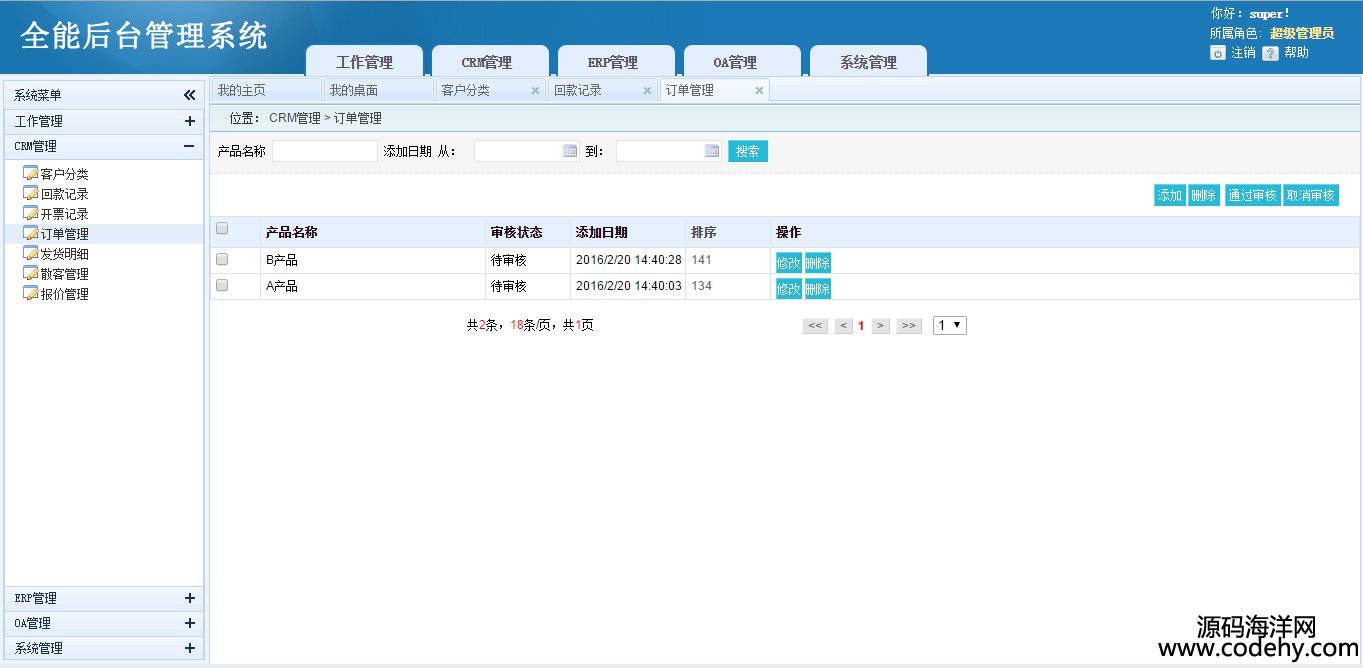The height and width of the screenshot is (668, 1363).
Task: Collapse the system menu sidebar chevrons
Action: (x=190, y=95)
